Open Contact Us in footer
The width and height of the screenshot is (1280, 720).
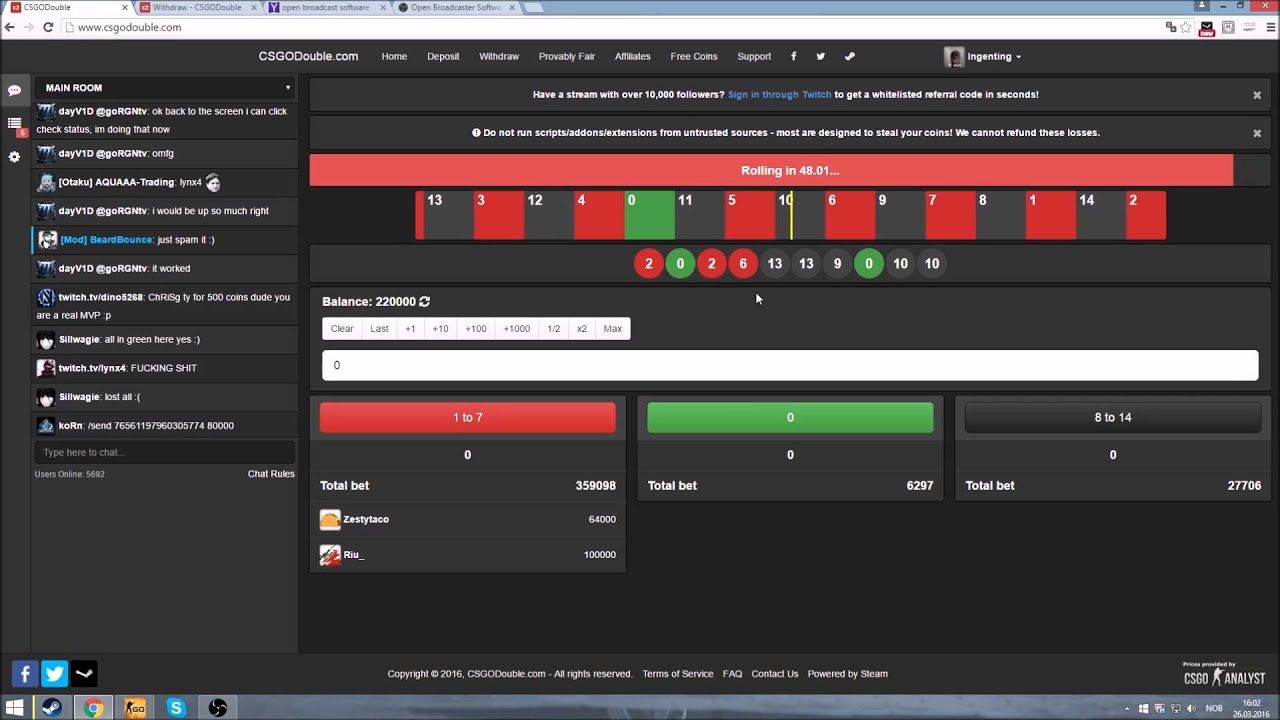[x=775, y=674]
